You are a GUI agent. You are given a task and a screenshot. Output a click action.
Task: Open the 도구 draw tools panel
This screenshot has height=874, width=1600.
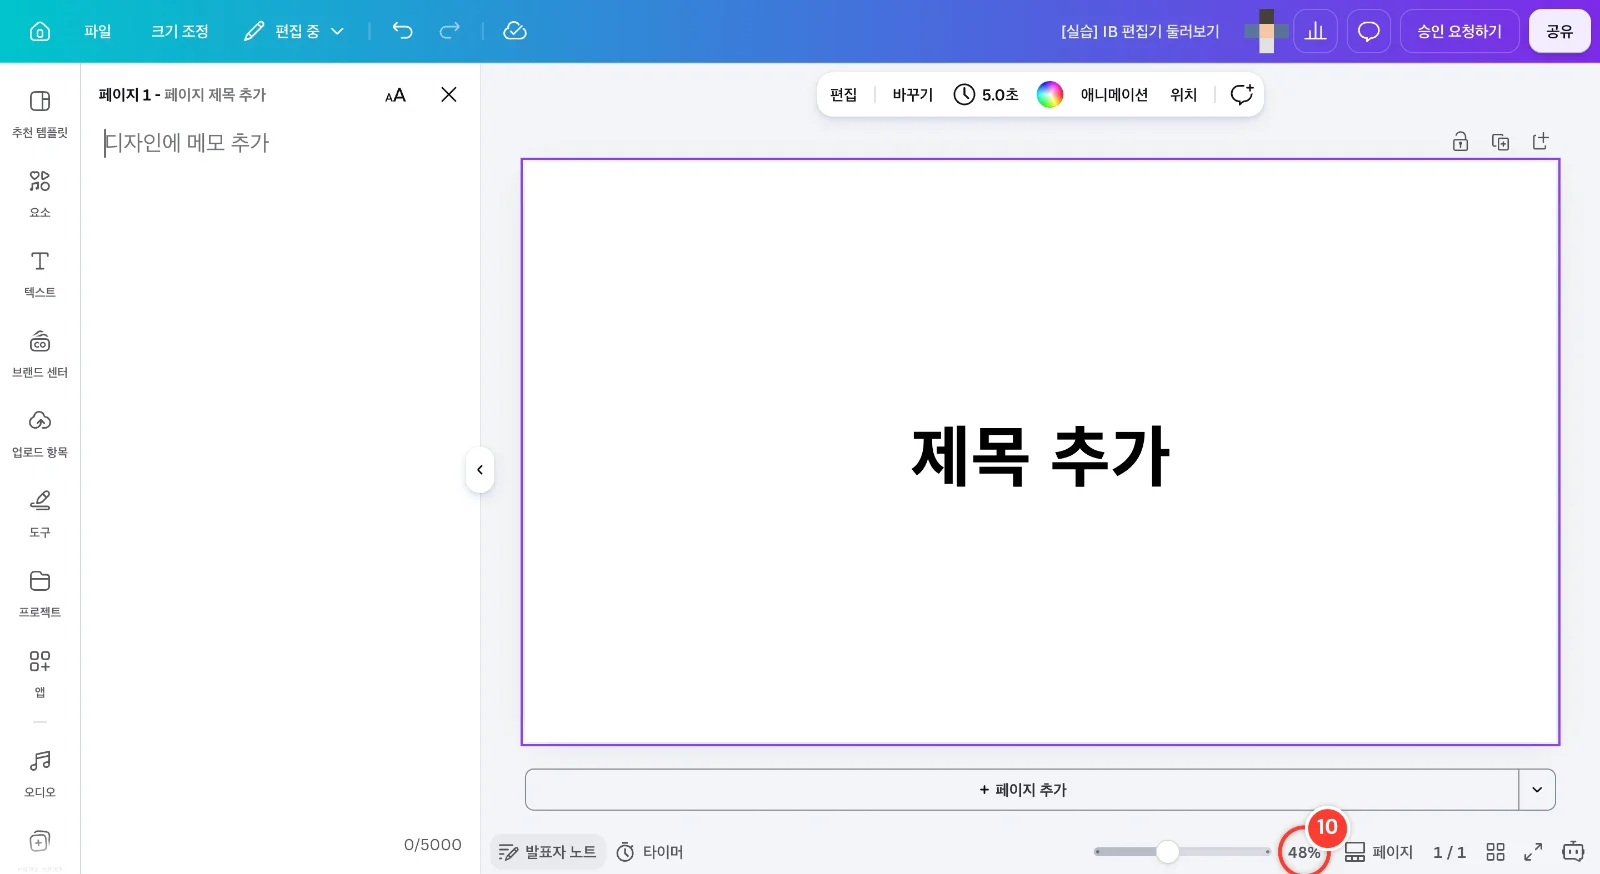click(40, 514)
